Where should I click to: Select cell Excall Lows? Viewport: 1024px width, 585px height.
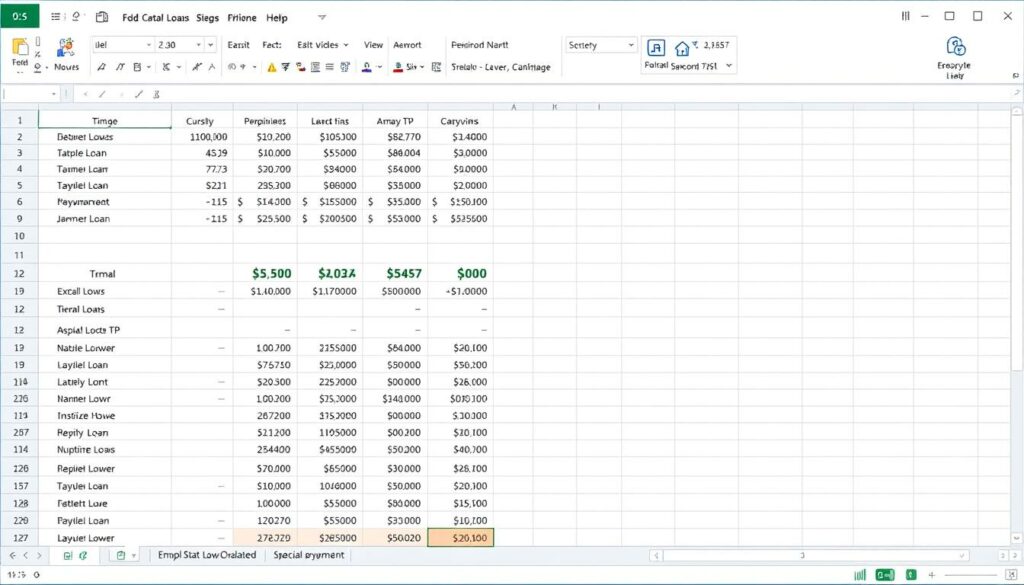pos(104,291)
